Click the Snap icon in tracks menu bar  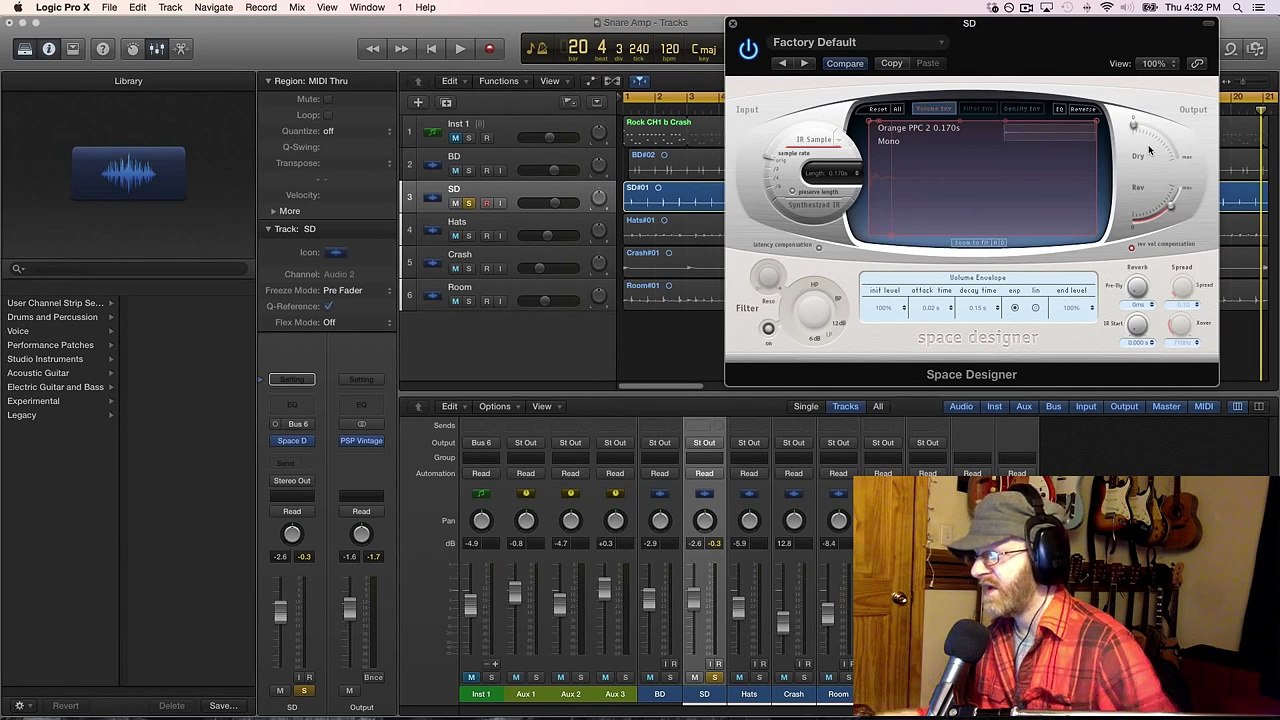pos(639,81)
